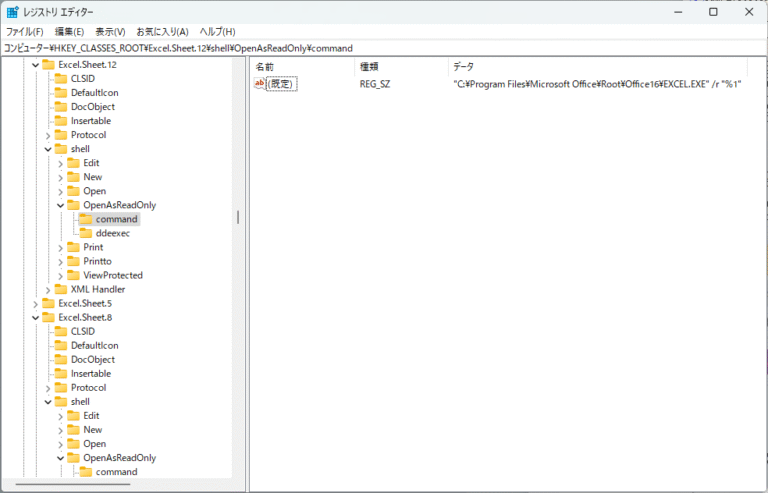Collapse the shell key under Excel.Sheet.12
The width and height of the screenshot is (768, 493).
point(48,149)
